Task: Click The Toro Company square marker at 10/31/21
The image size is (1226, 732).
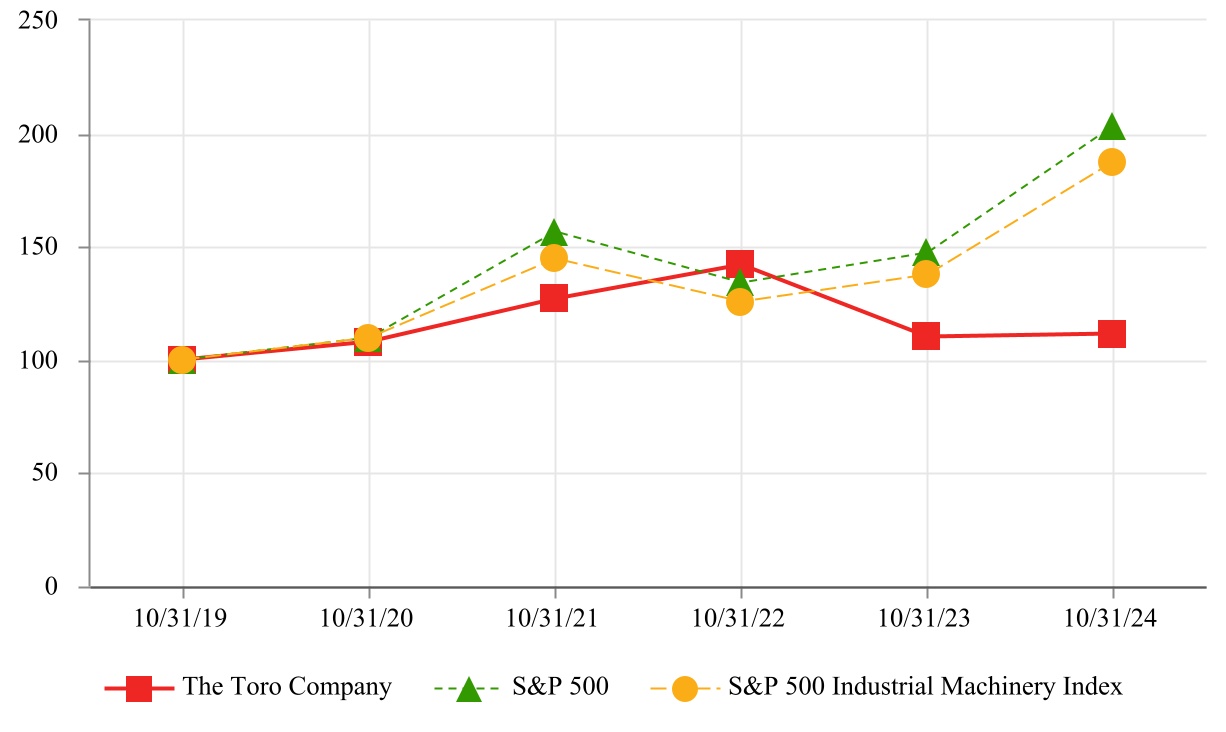Action: tap(554, 298)
